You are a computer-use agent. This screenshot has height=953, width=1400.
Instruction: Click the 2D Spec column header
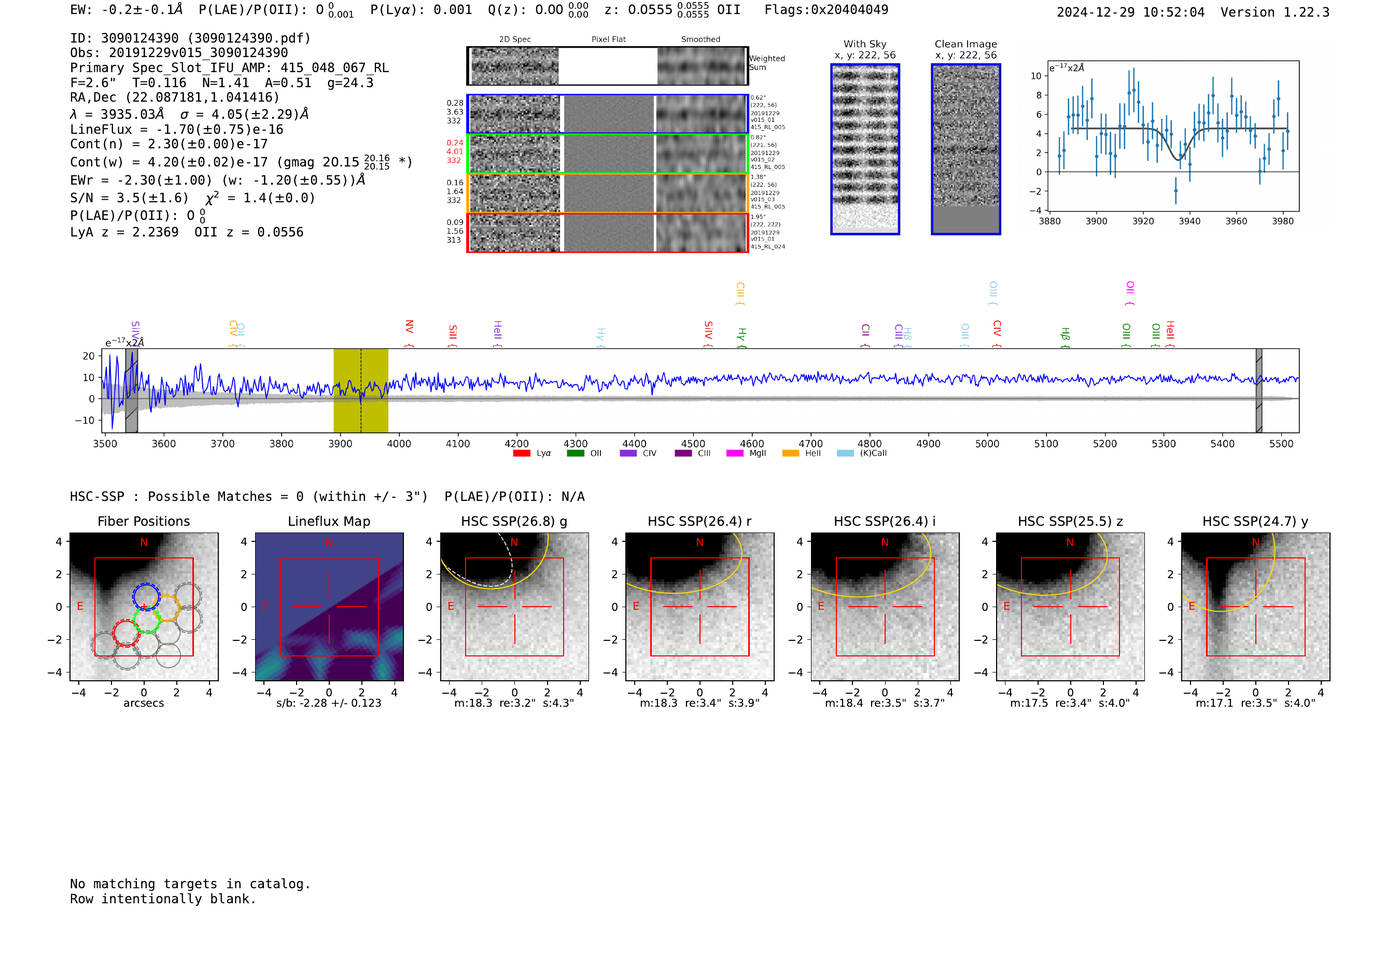(515, 40)
